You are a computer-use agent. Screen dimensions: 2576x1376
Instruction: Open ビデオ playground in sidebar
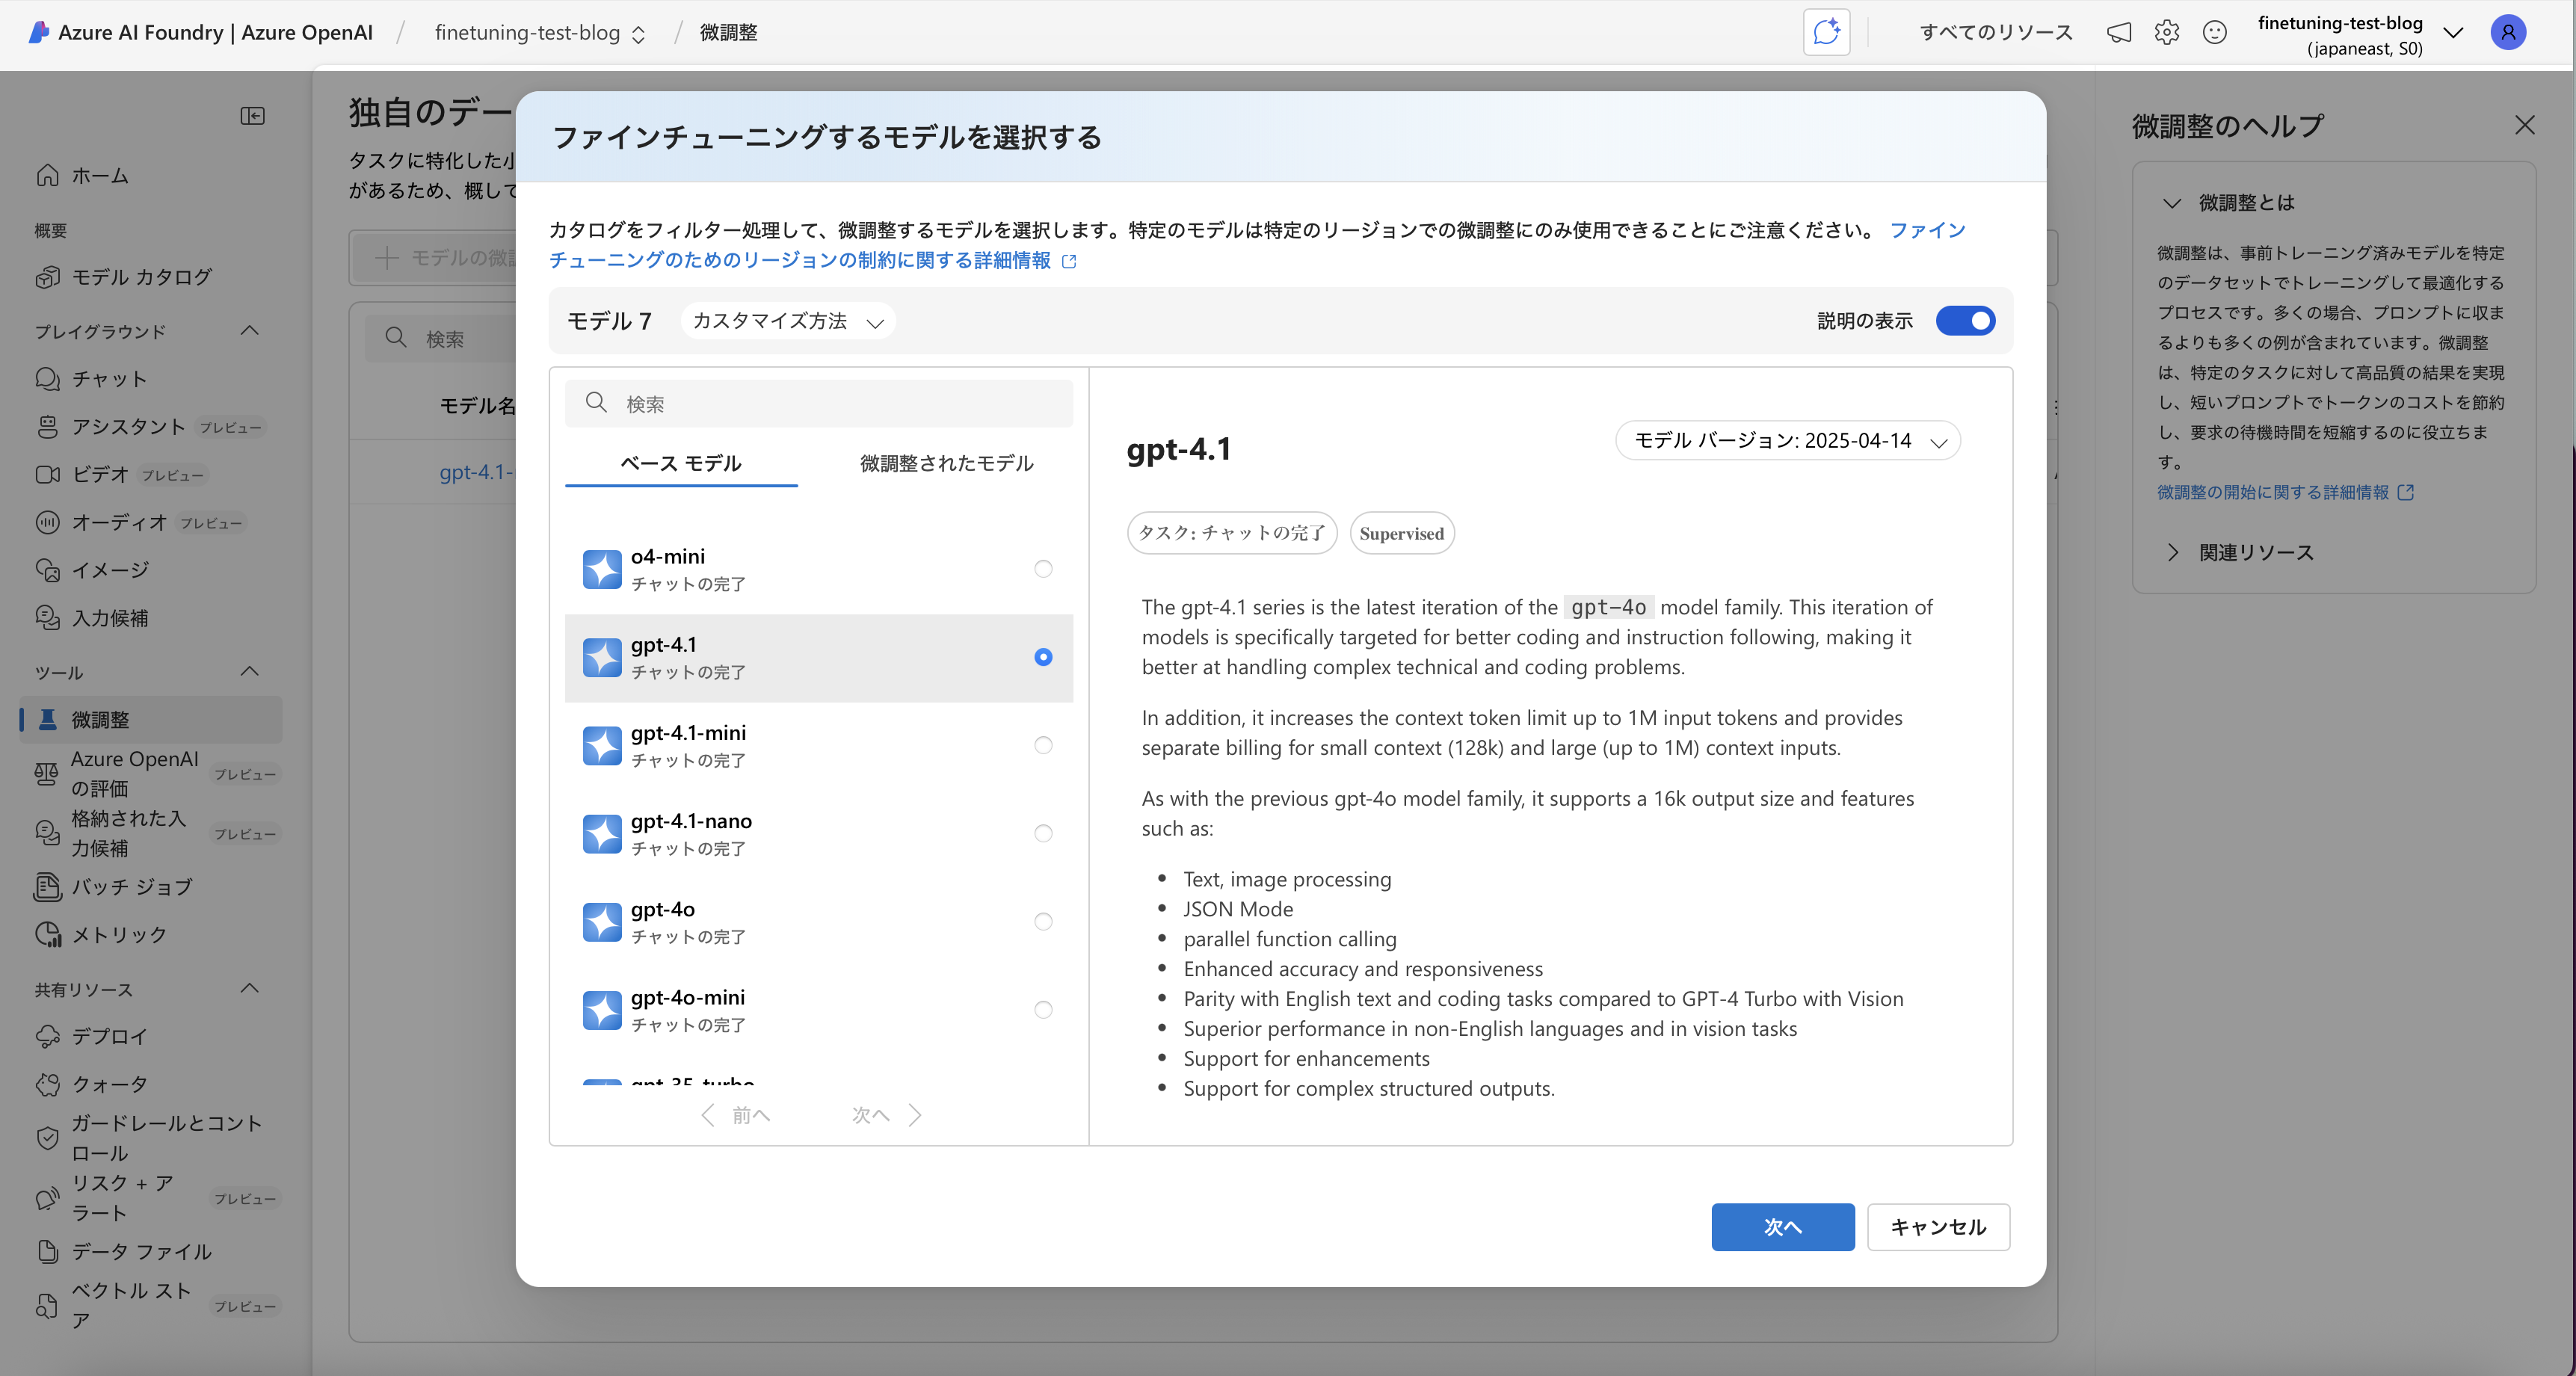(150, 474)
